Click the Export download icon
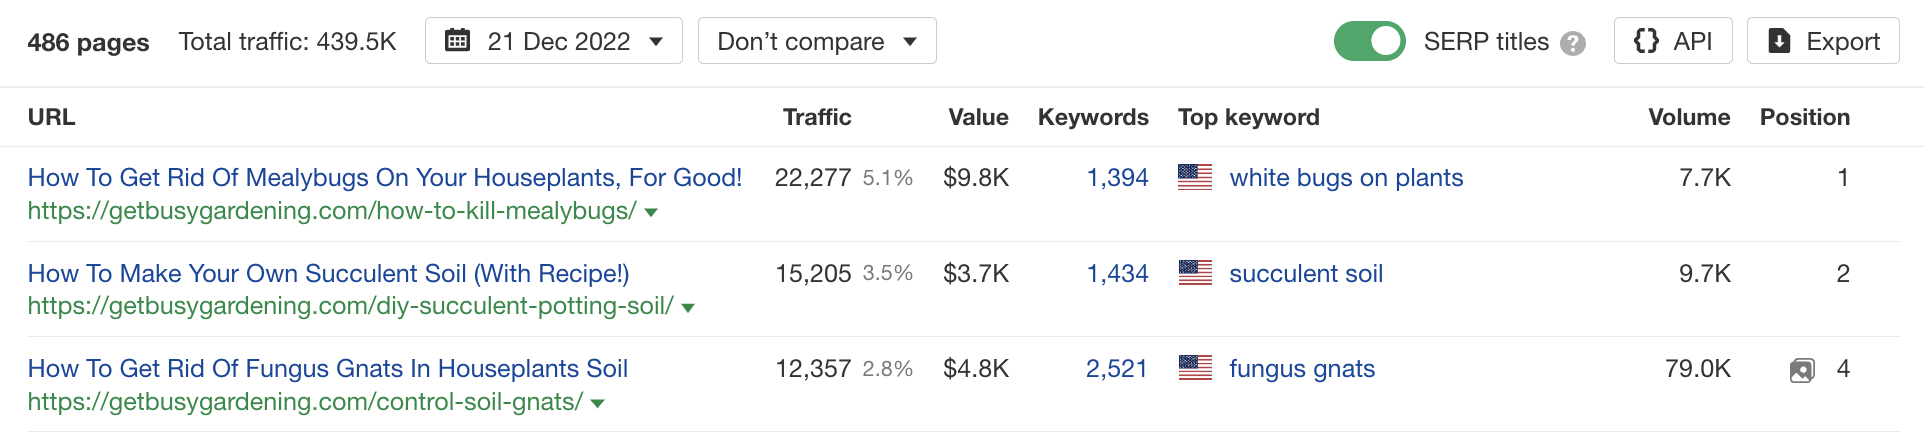Viewport: 1924px width, 438px height. pos(1779,41)
